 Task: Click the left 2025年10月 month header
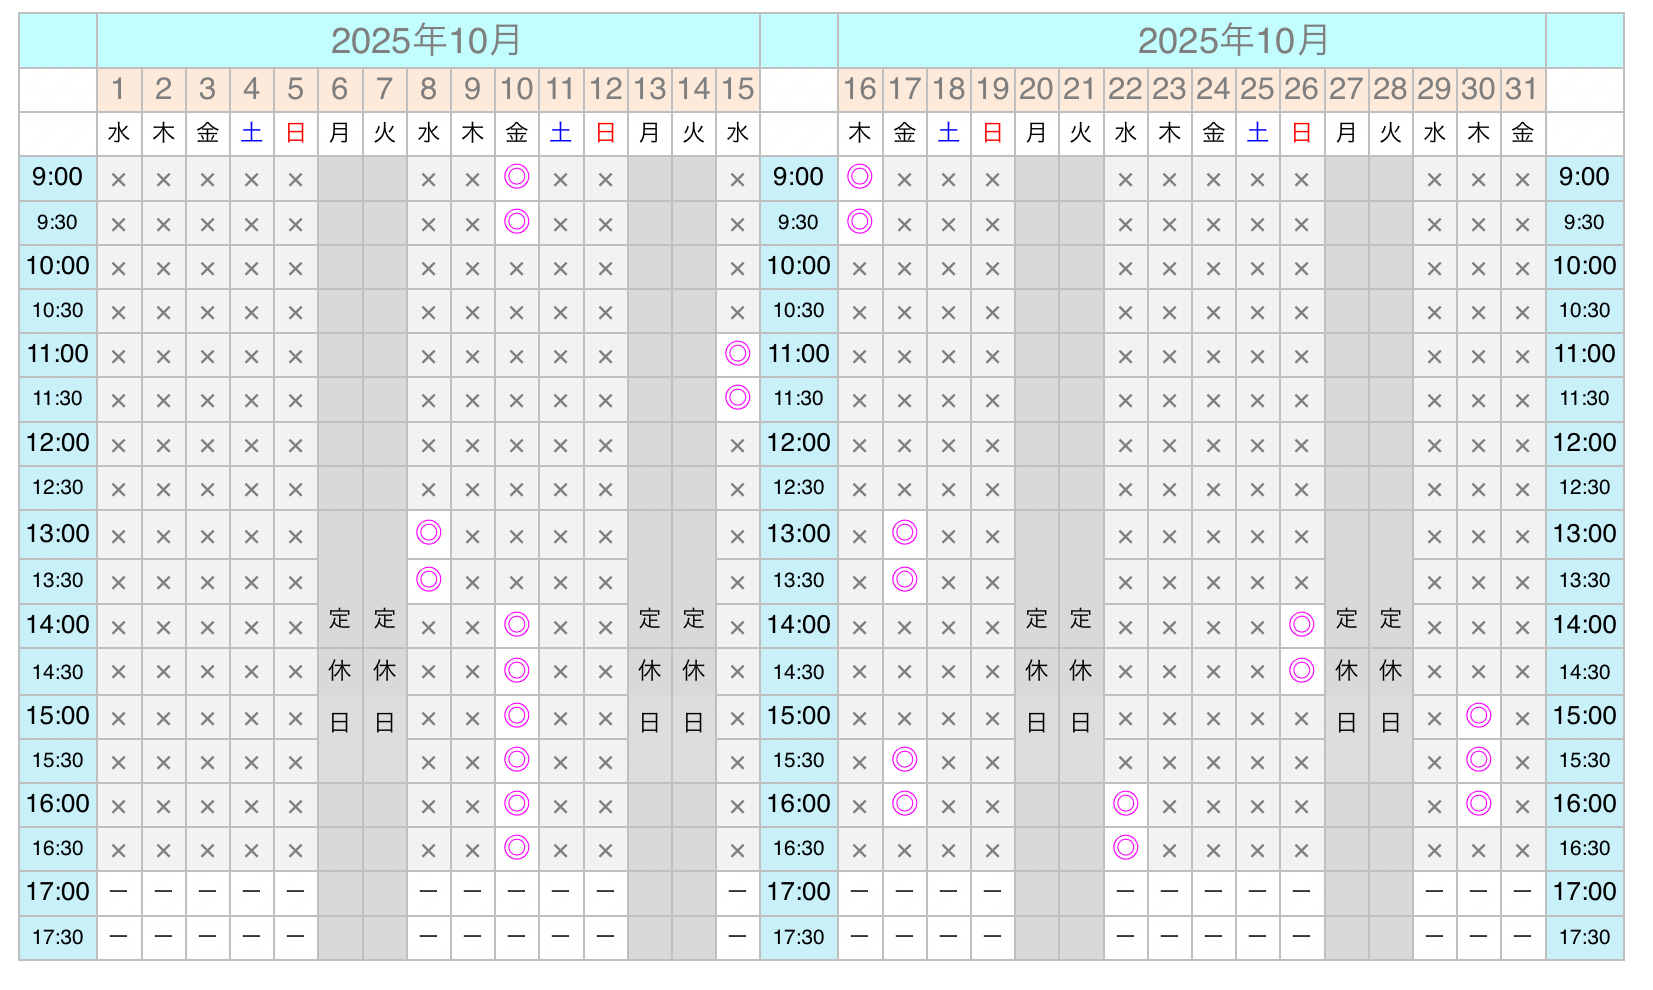427,41
